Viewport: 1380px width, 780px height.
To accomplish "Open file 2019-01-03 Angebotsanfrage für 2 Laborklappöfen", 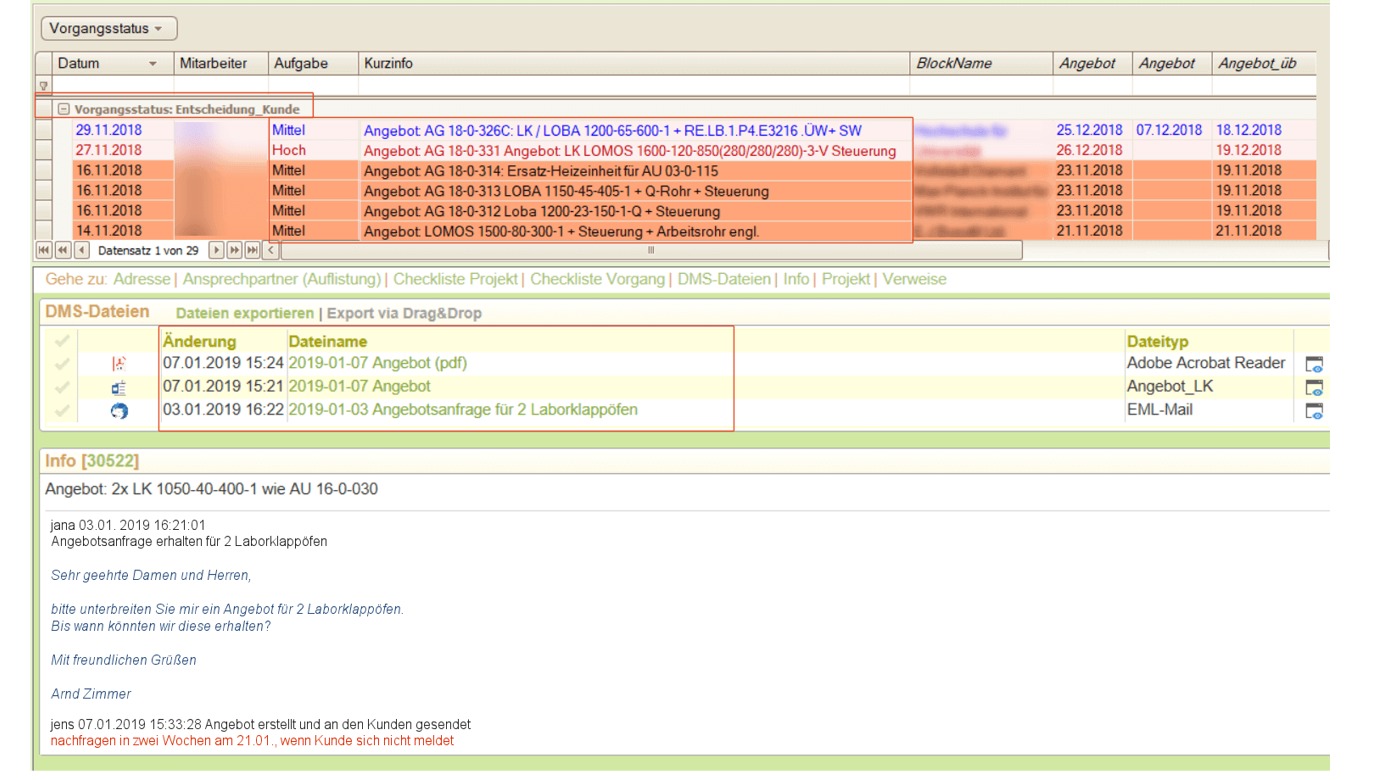I will [x=462, y=410].
